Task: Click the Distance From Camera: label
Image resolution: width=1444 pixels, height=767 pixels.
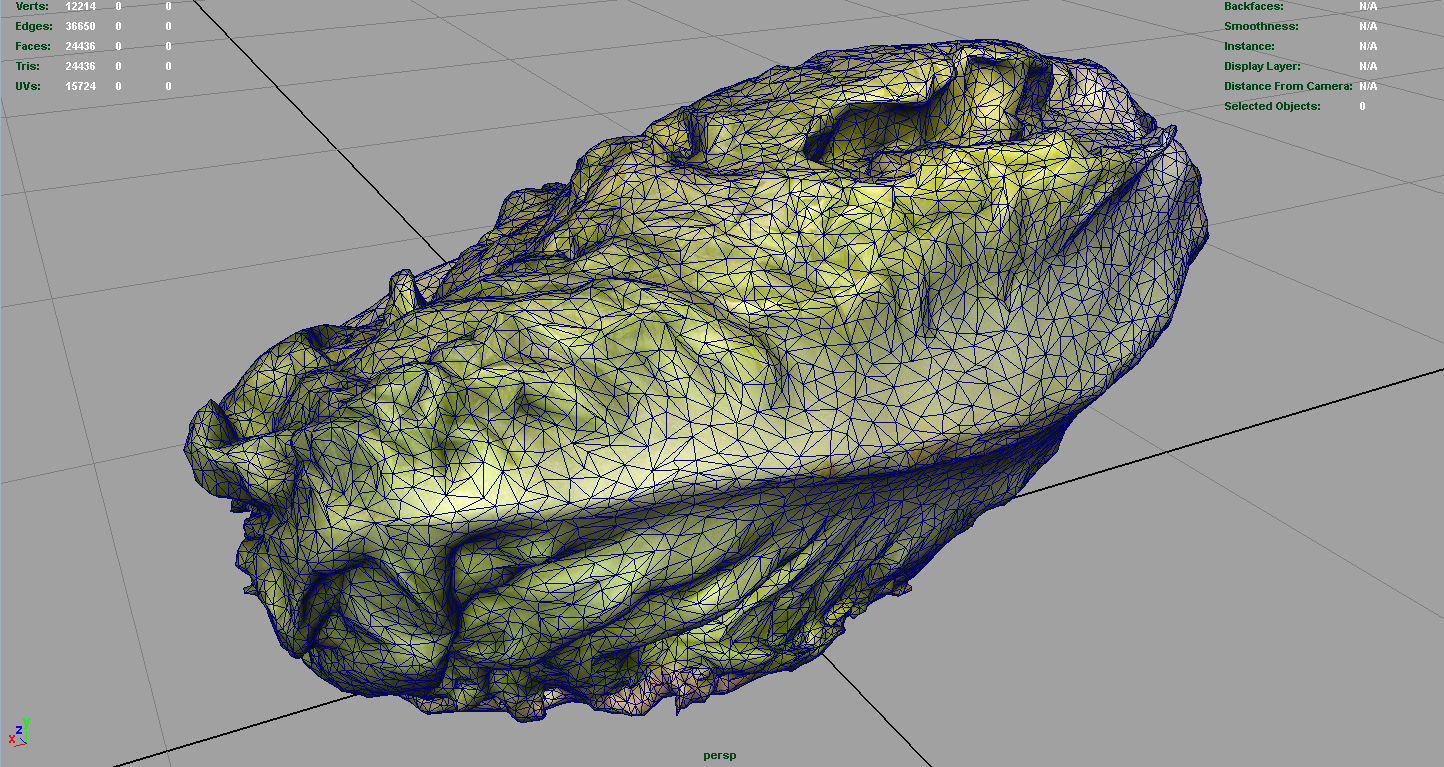Action: 1288,86
